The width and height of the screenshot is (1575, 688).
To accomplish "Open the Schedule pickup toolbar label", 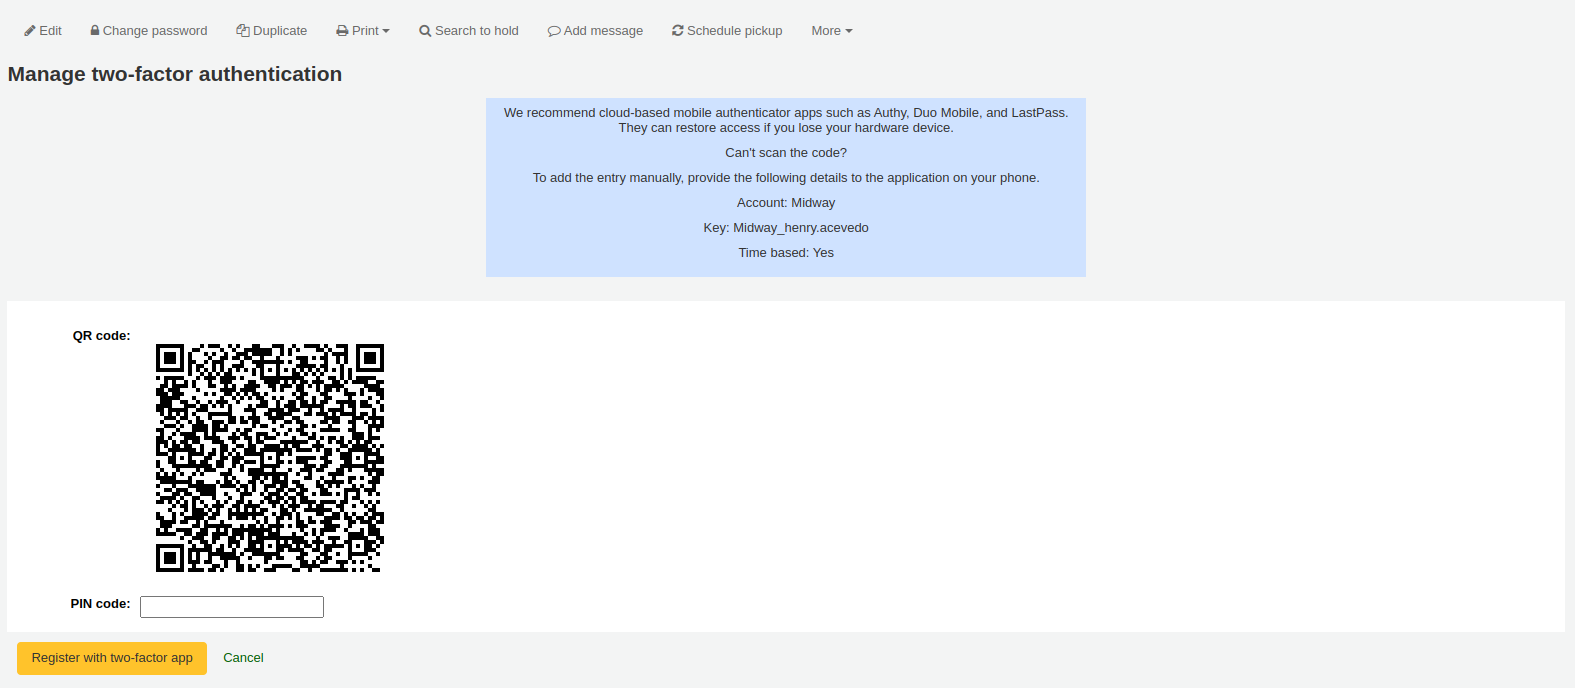I will (x=735, y=31).
